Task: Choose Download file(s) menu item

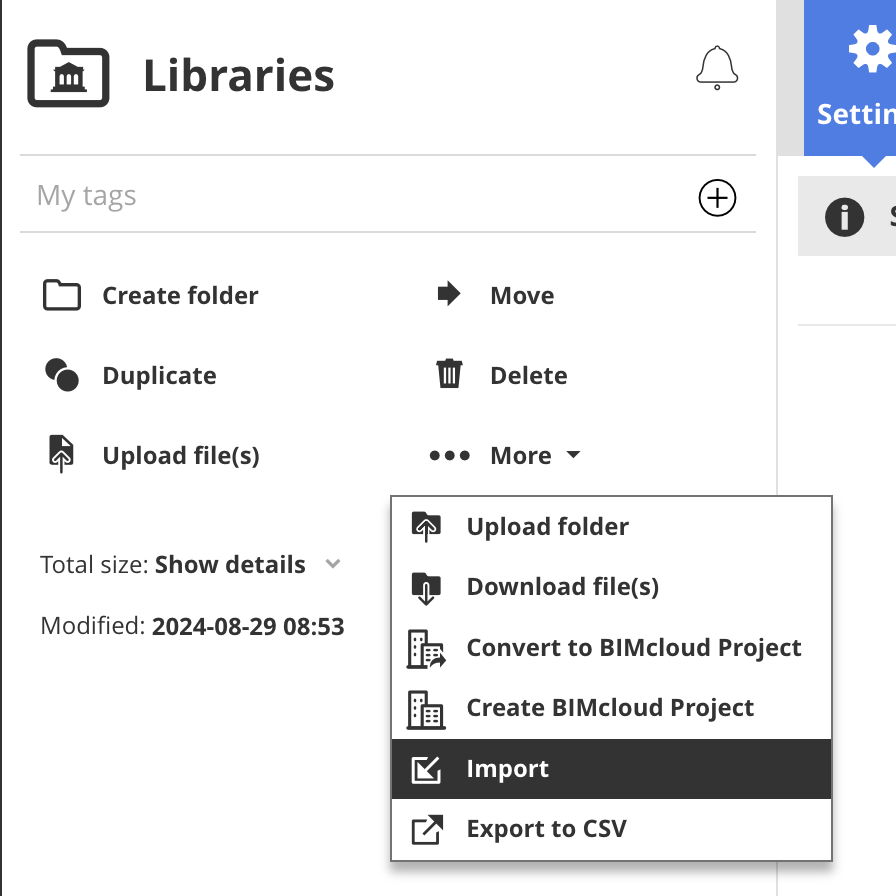Action: coord(562,587)
